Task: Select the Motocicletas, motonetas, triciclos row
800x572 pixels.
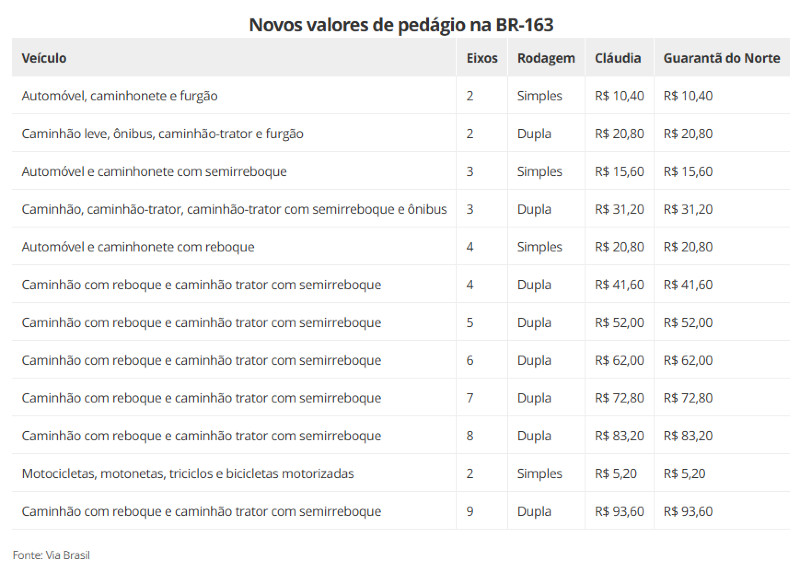Action: 401,473
